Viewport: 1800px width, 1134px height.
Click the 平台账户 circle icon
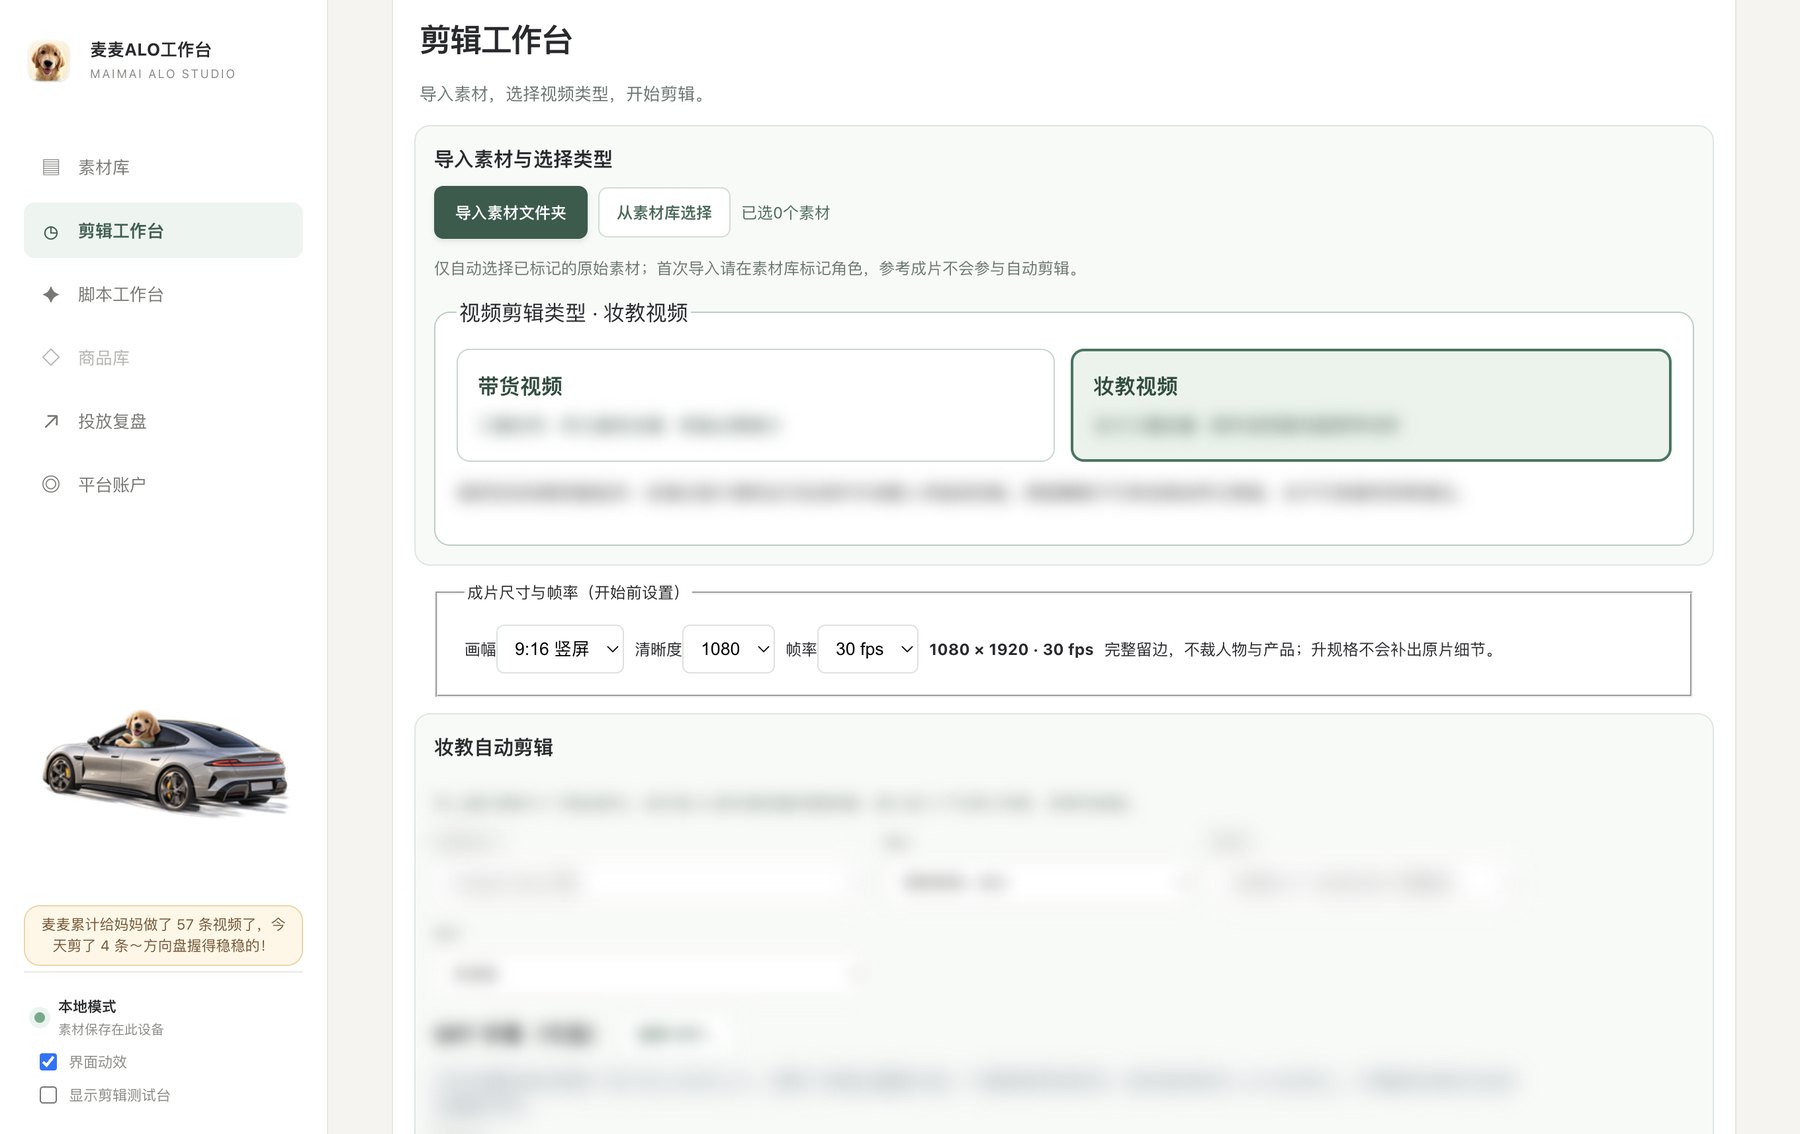(51, 484)
